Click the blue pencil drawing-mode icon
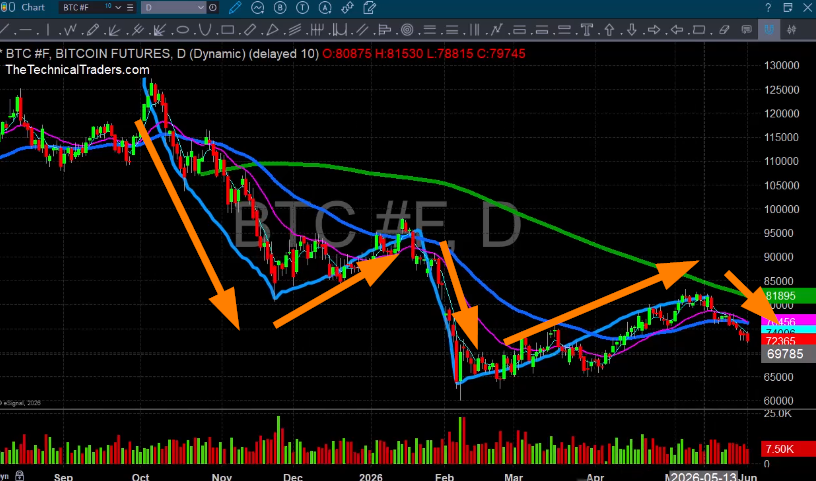 point(235,8)
